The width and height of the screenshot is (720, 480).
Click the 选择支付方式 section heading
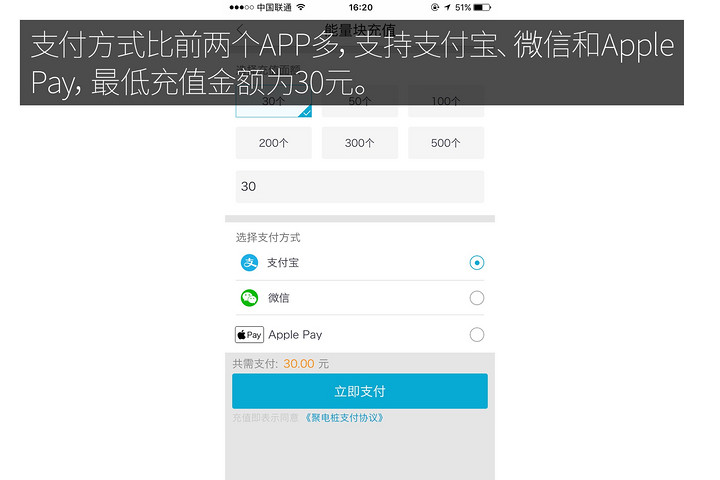(x=268, y=237)
